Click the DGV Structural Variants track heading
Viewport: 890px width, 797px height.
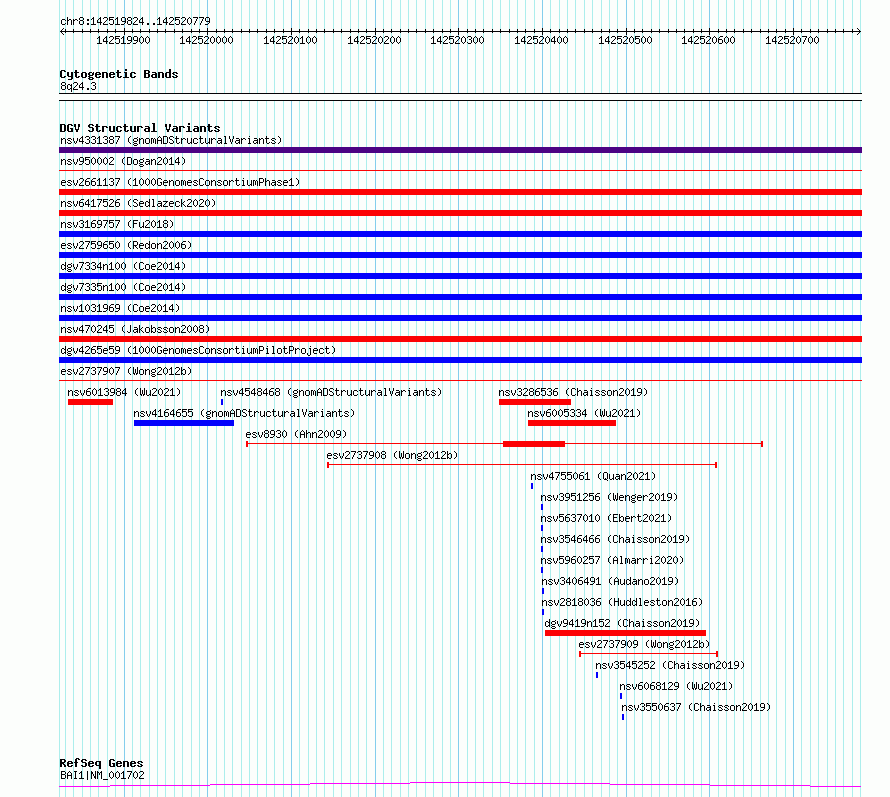click(x=140, y=128)
